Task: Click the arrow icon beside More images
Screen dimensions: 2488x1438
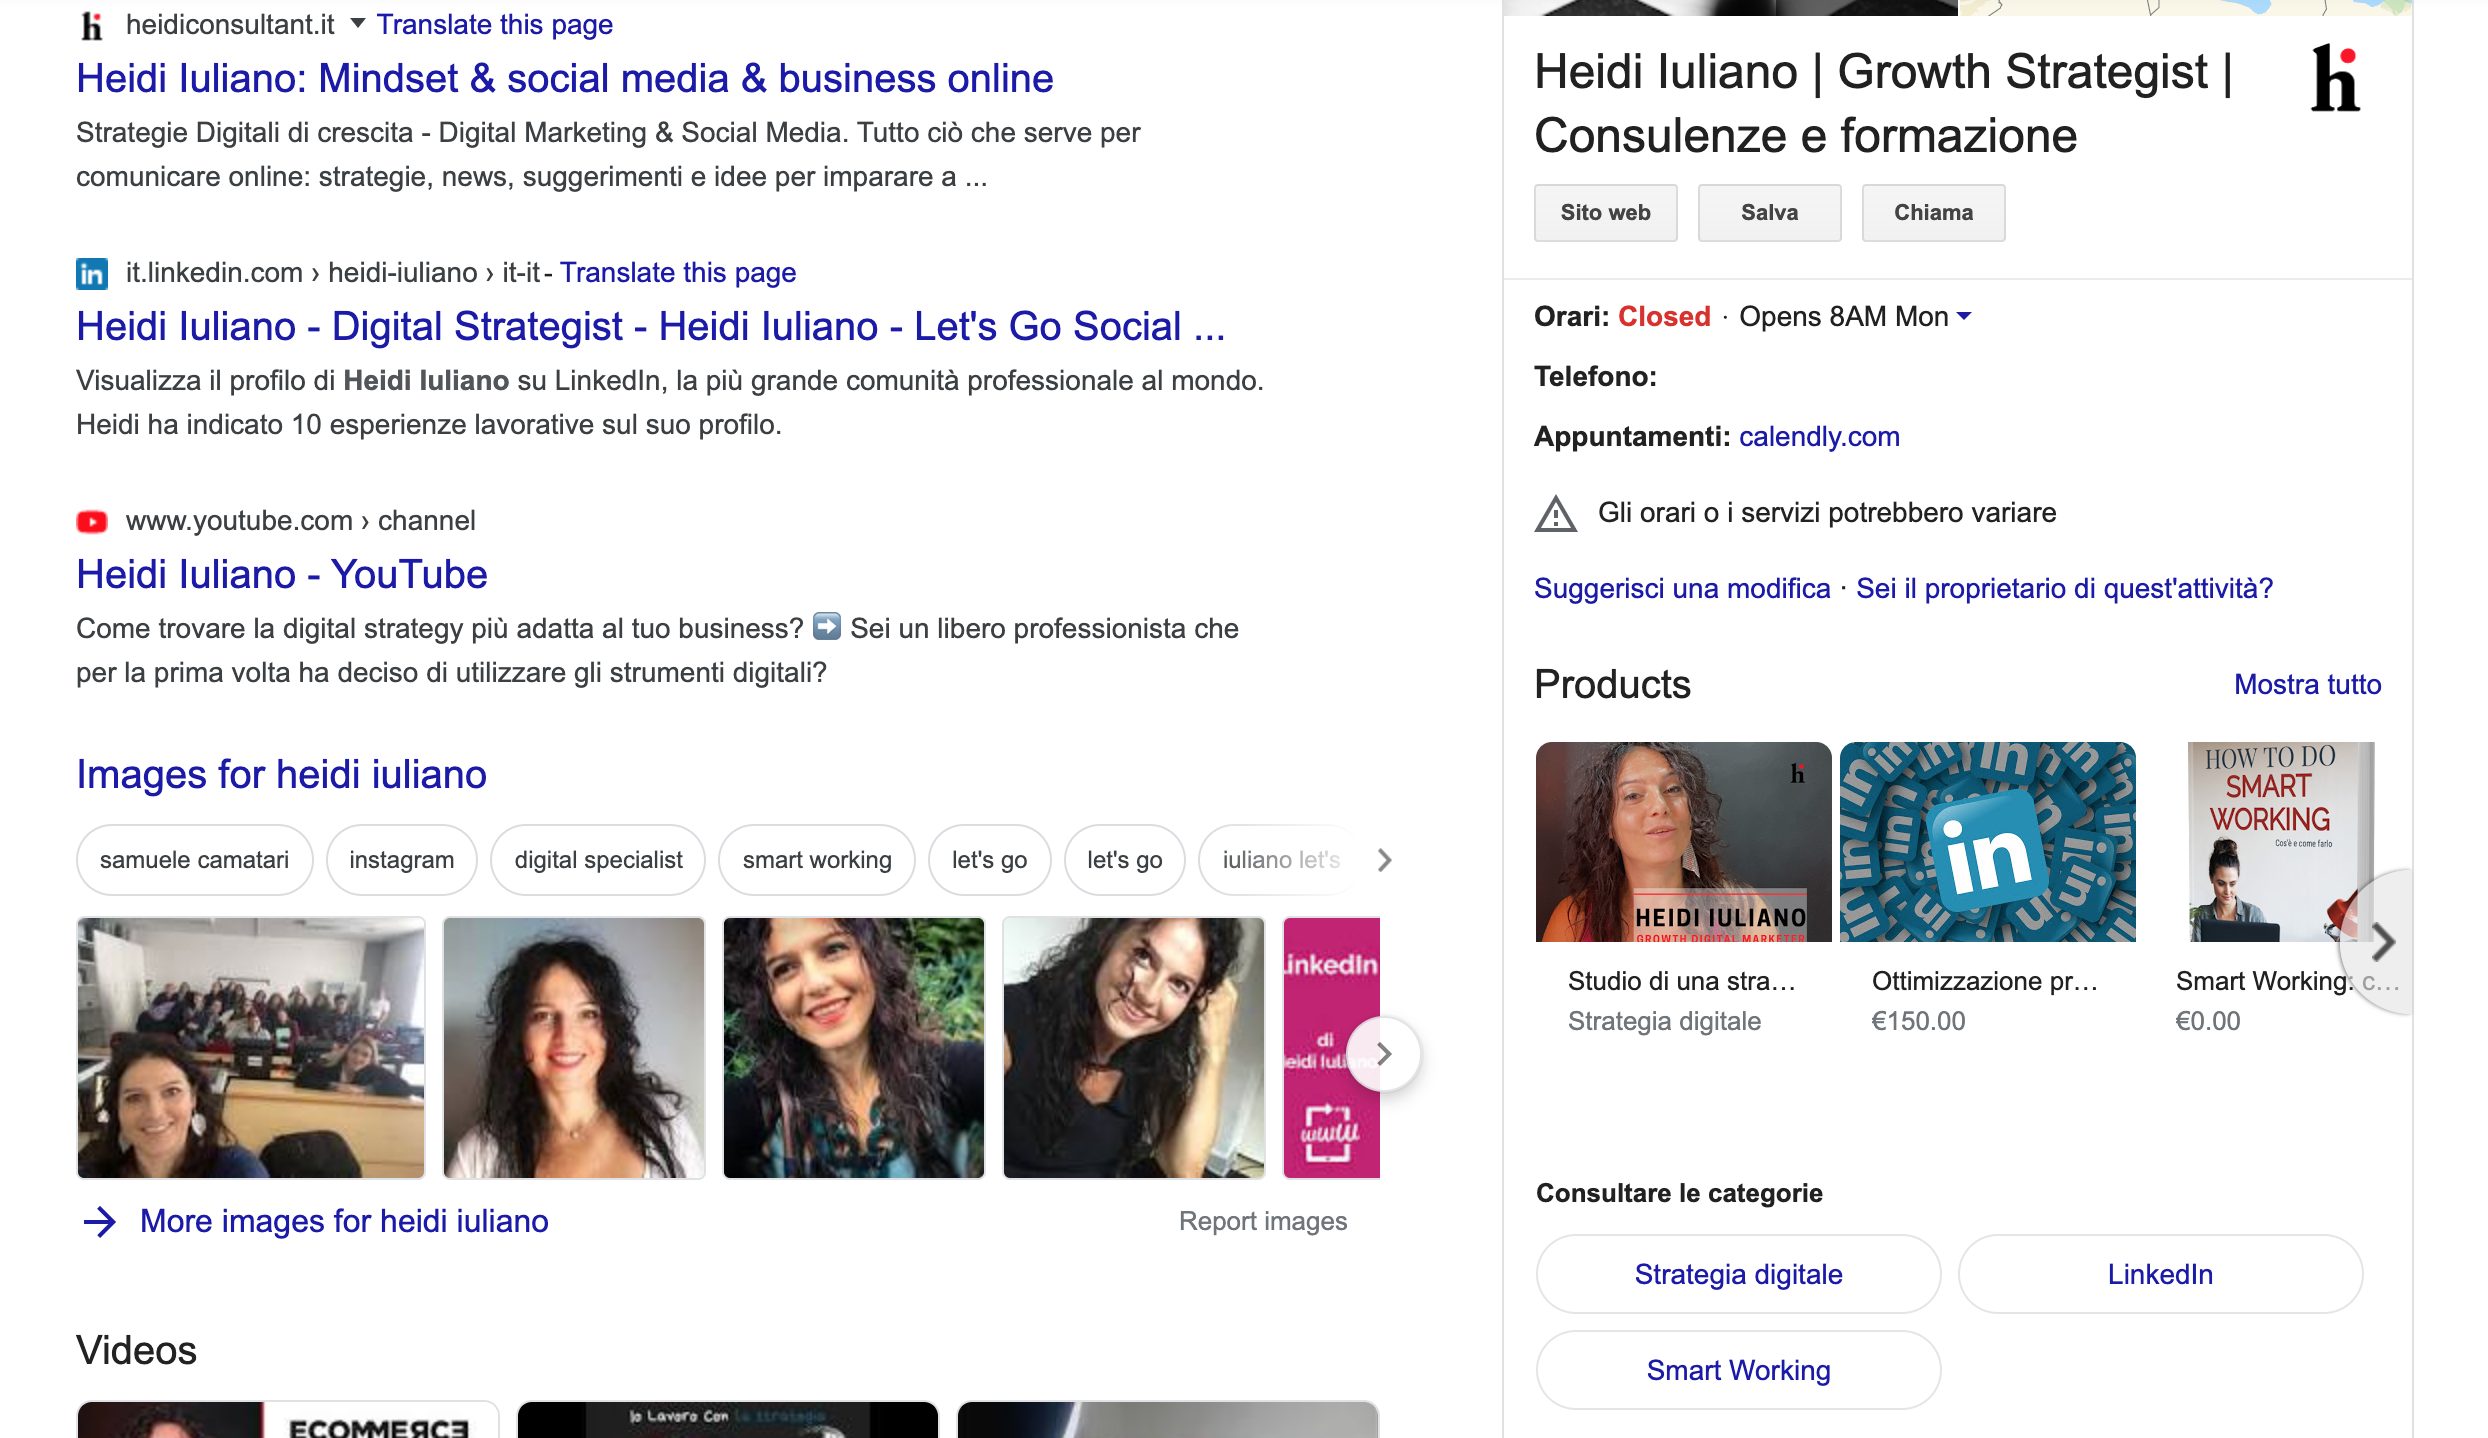Action: click(x=99, y=1221)
